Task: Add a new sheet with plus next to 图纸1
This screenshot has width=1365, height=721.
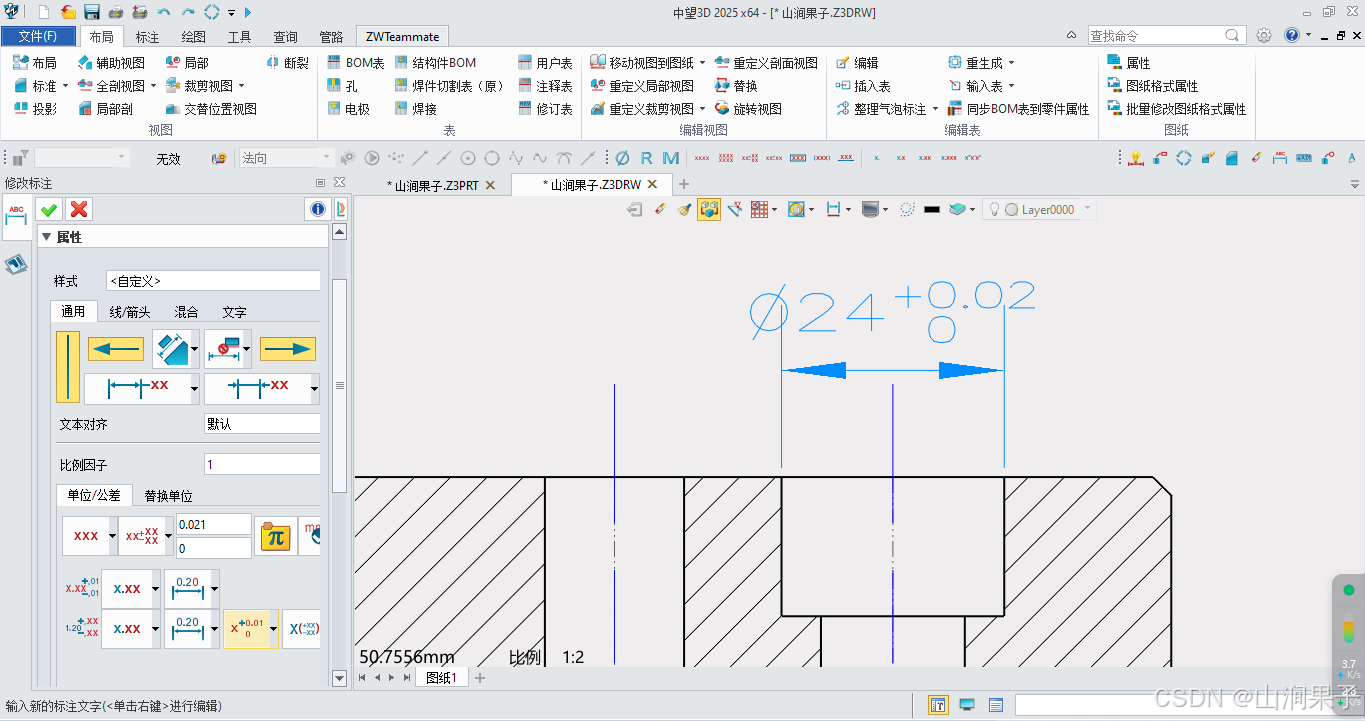Action: point(480,678)
